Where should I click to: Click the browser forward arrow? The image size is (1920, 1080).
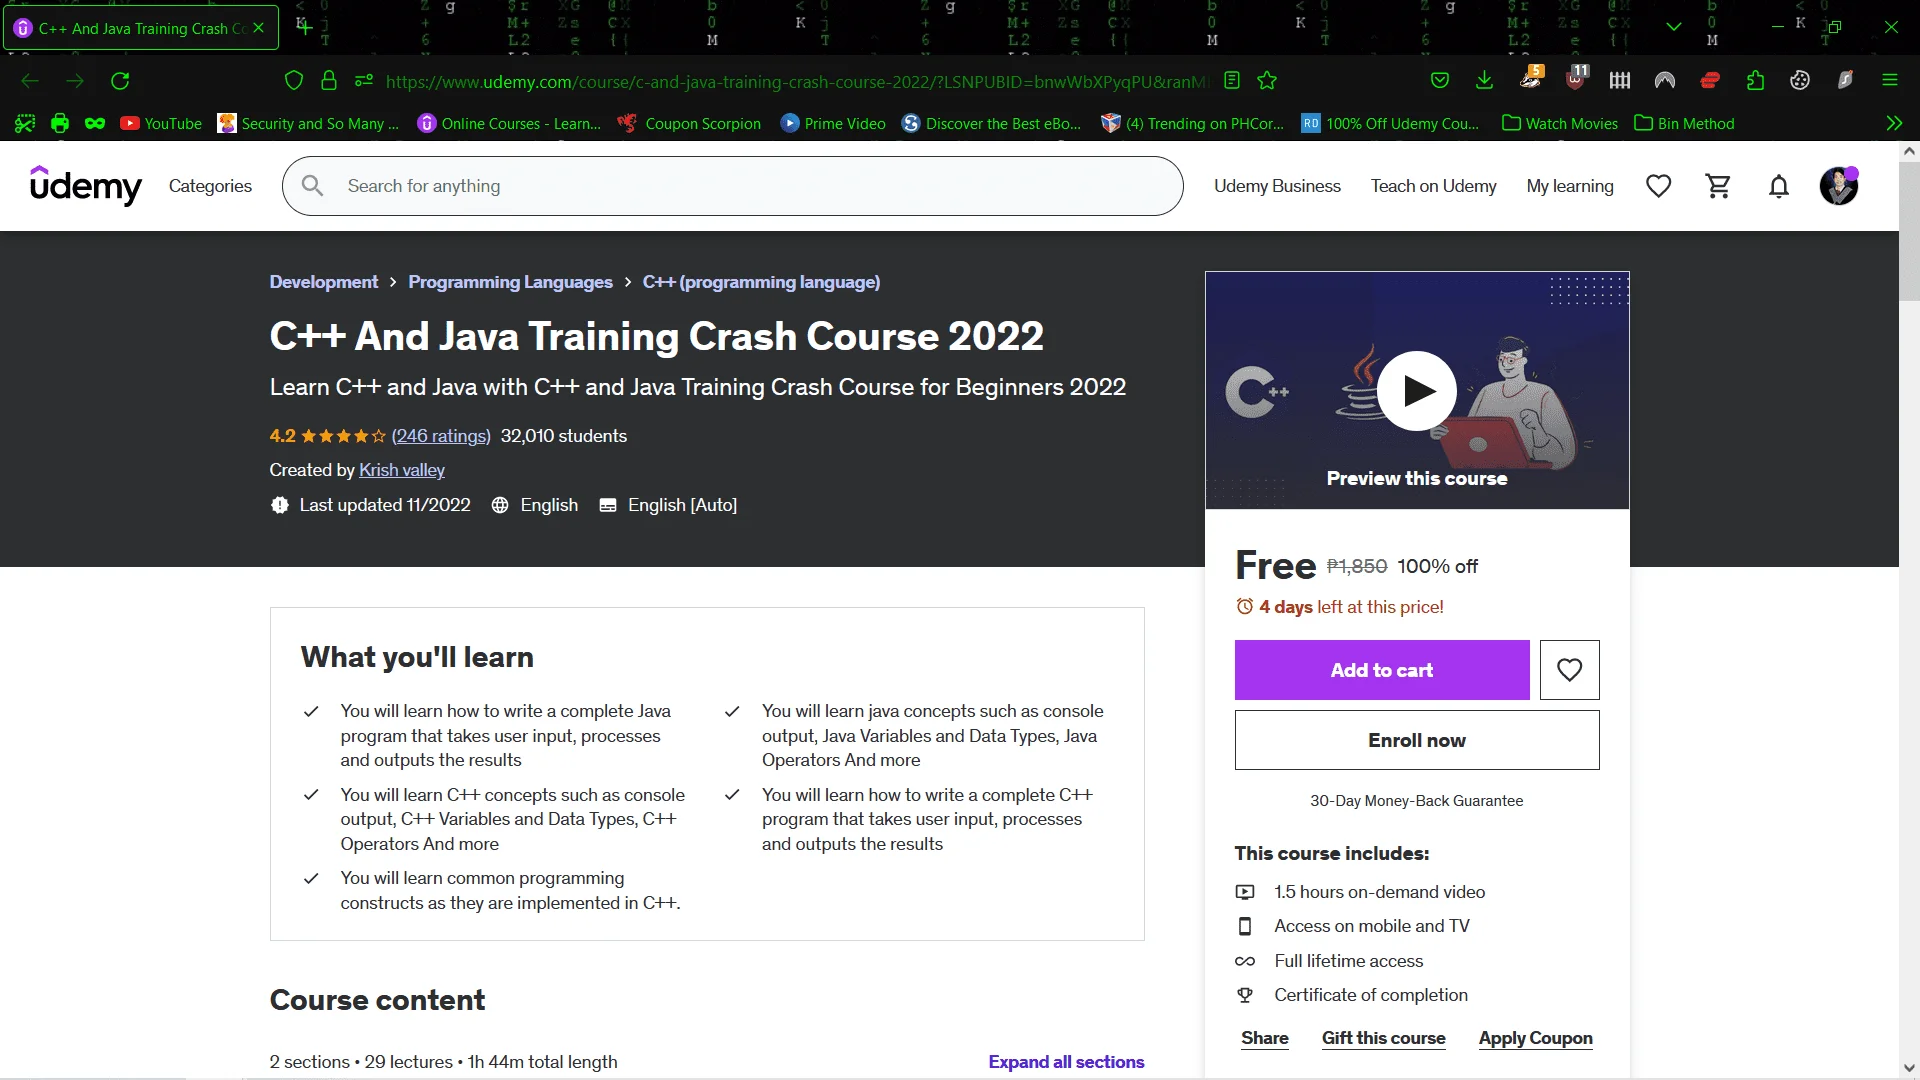point(75,81)
